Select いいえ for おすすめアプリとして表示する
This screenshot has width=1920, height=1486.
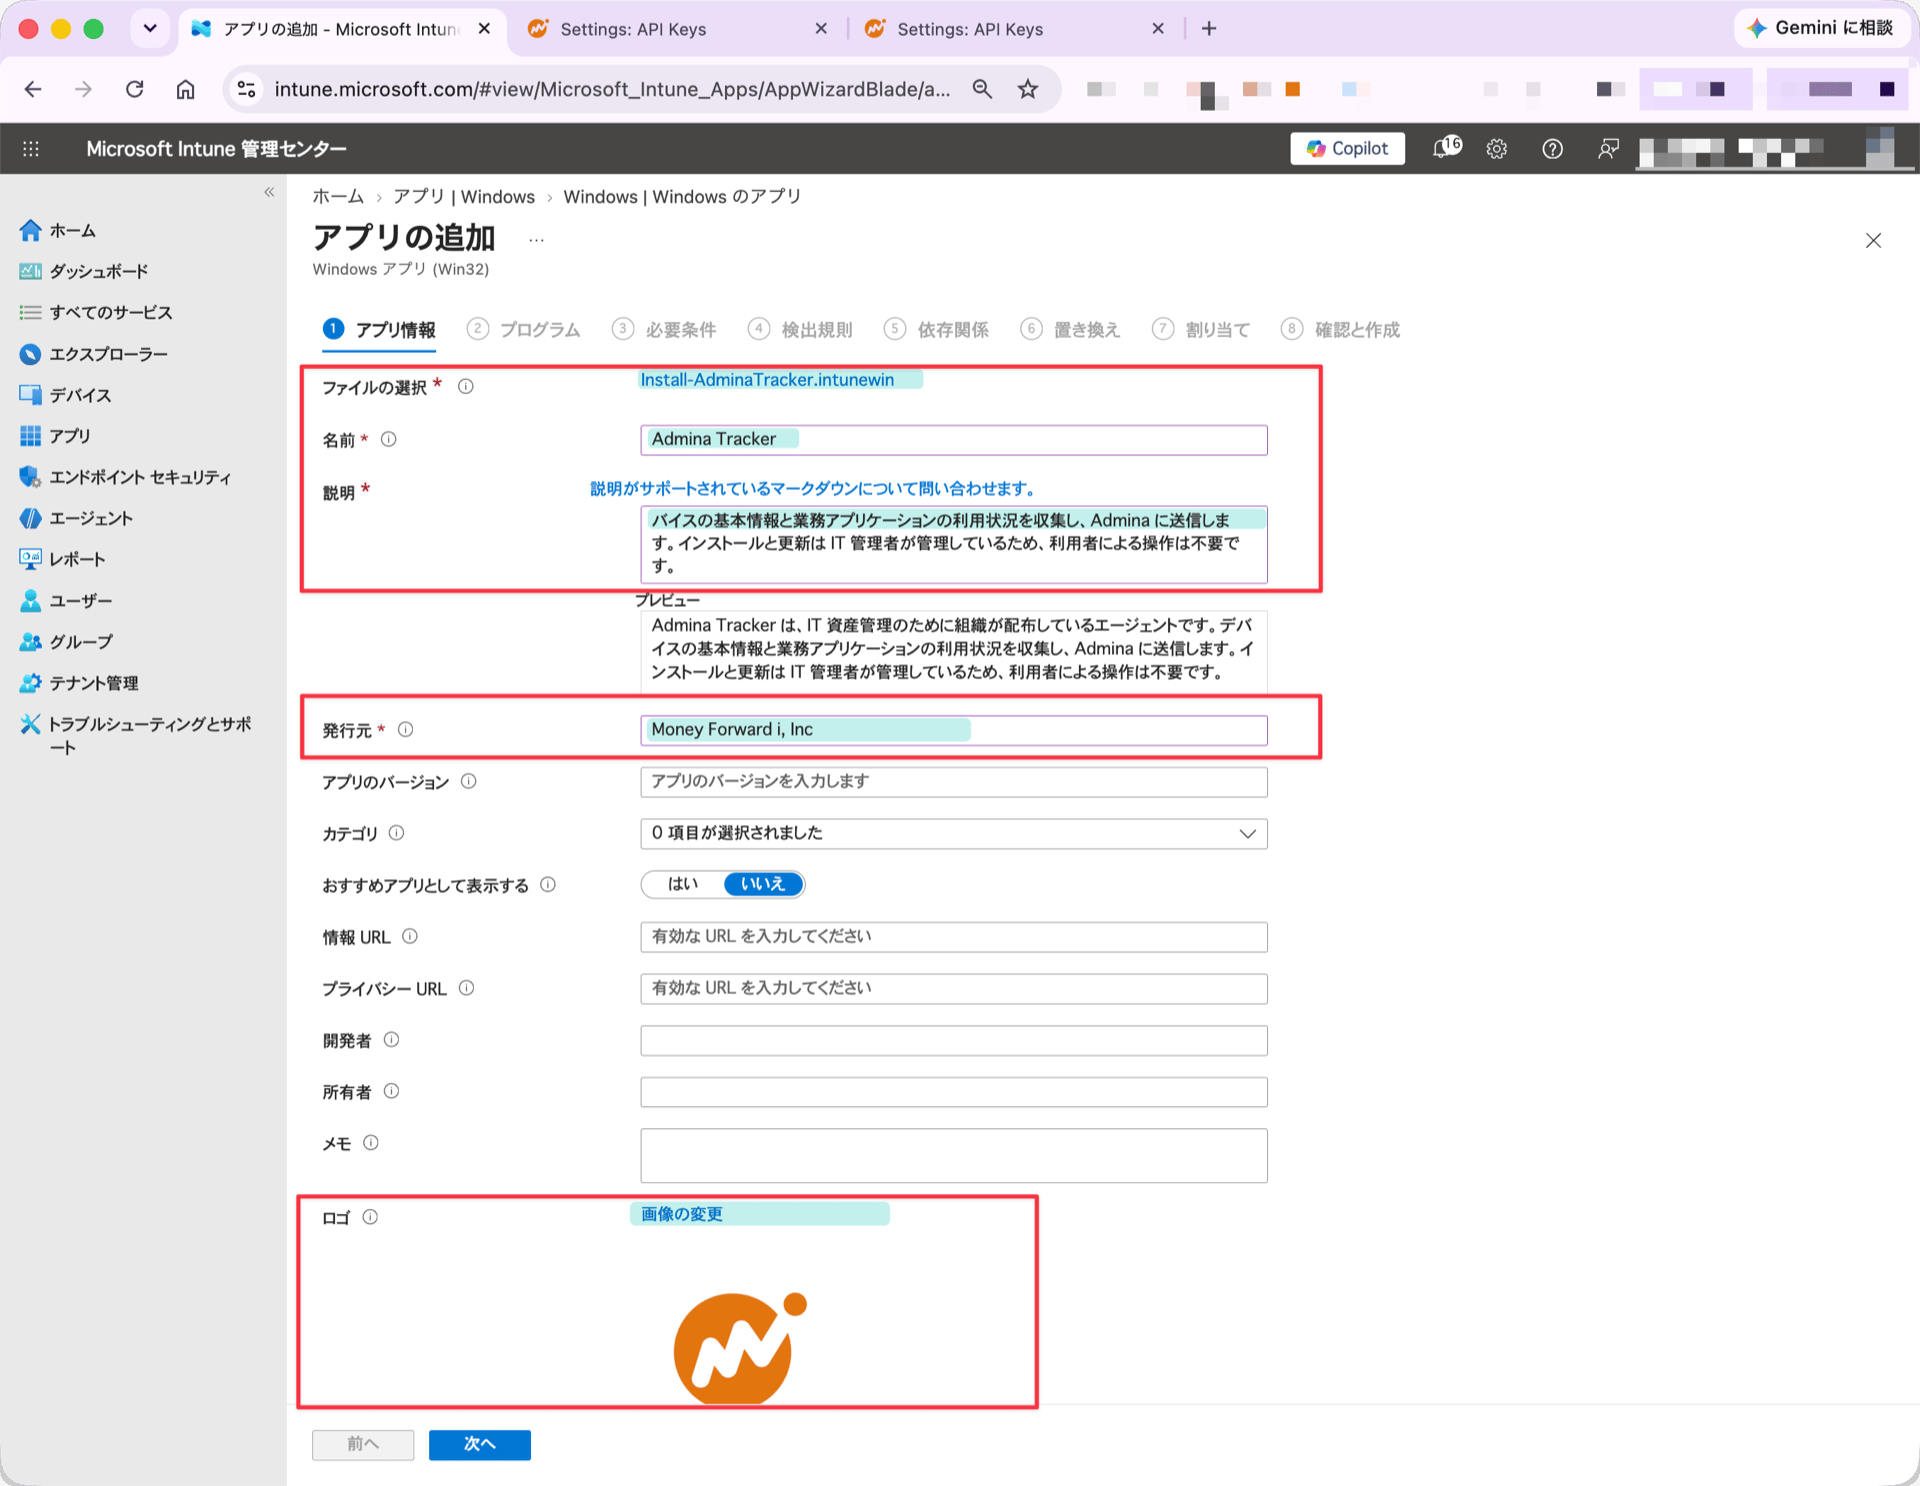[763, 884]
